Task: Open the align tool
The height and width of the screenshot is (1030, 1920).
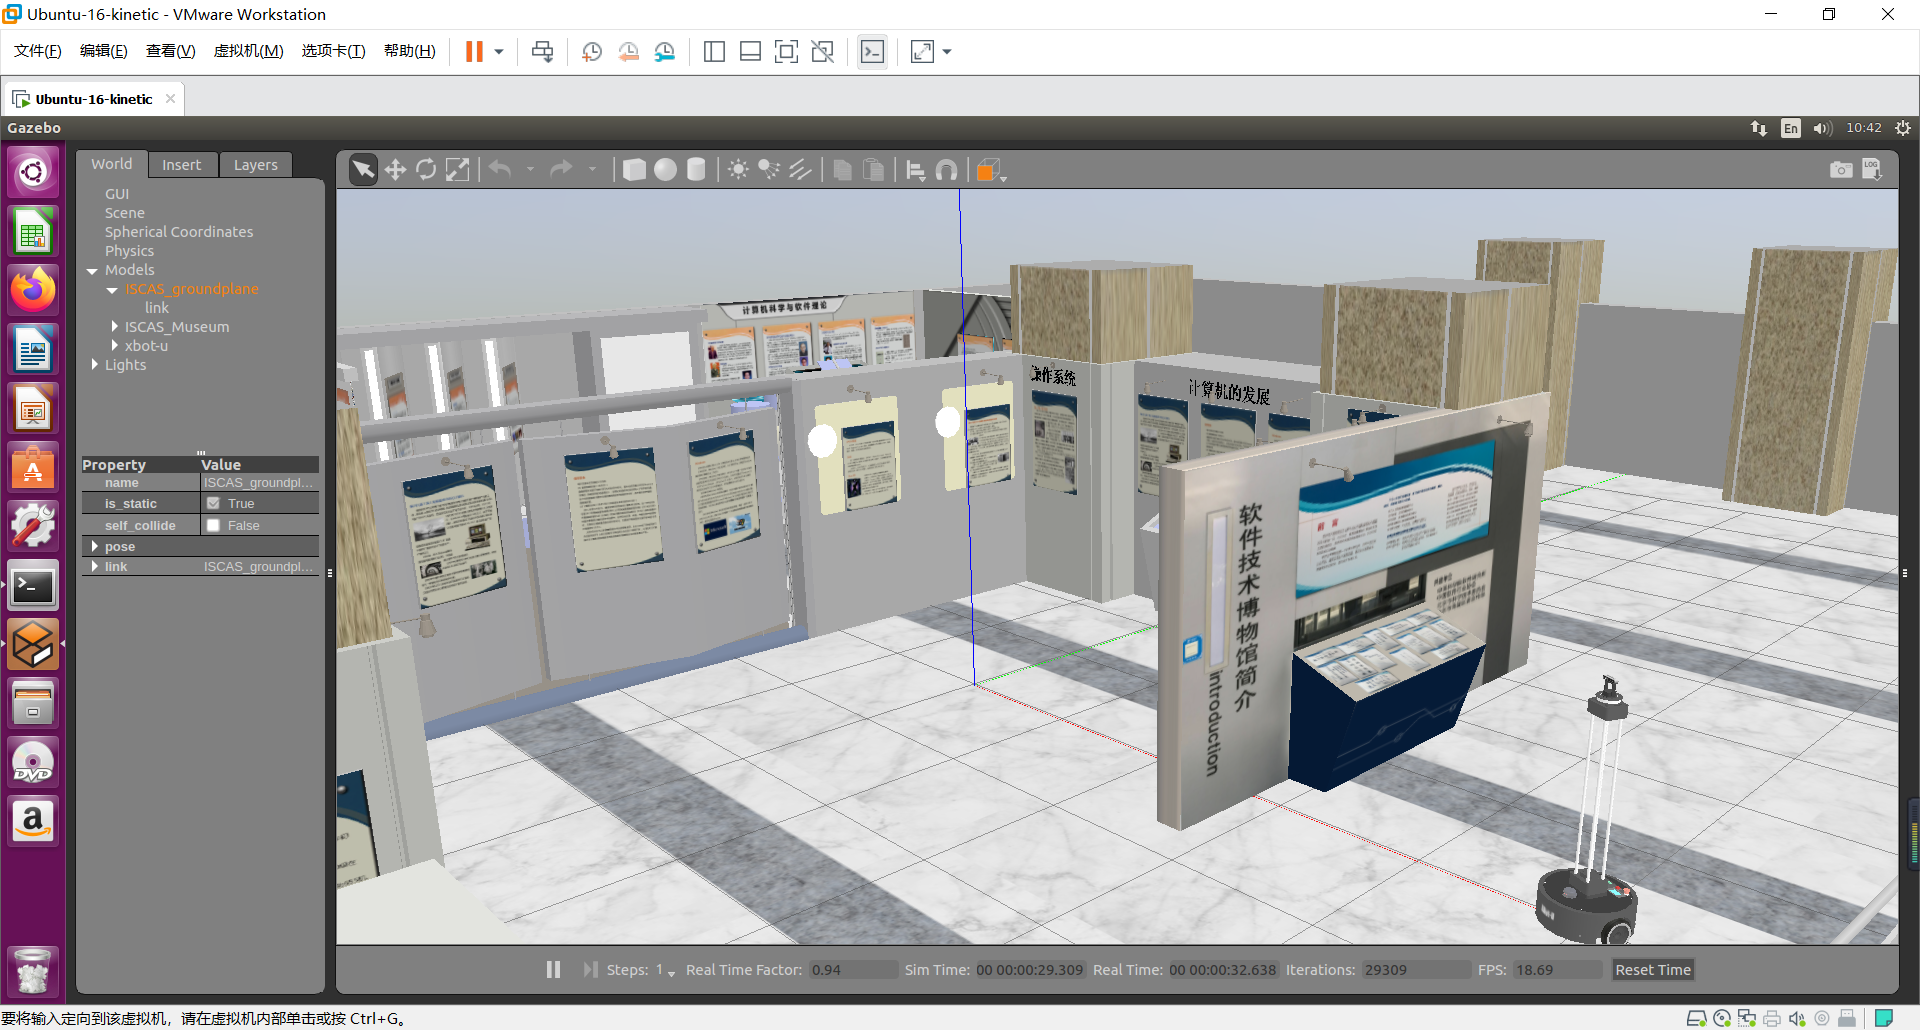Action: point(915,170)
